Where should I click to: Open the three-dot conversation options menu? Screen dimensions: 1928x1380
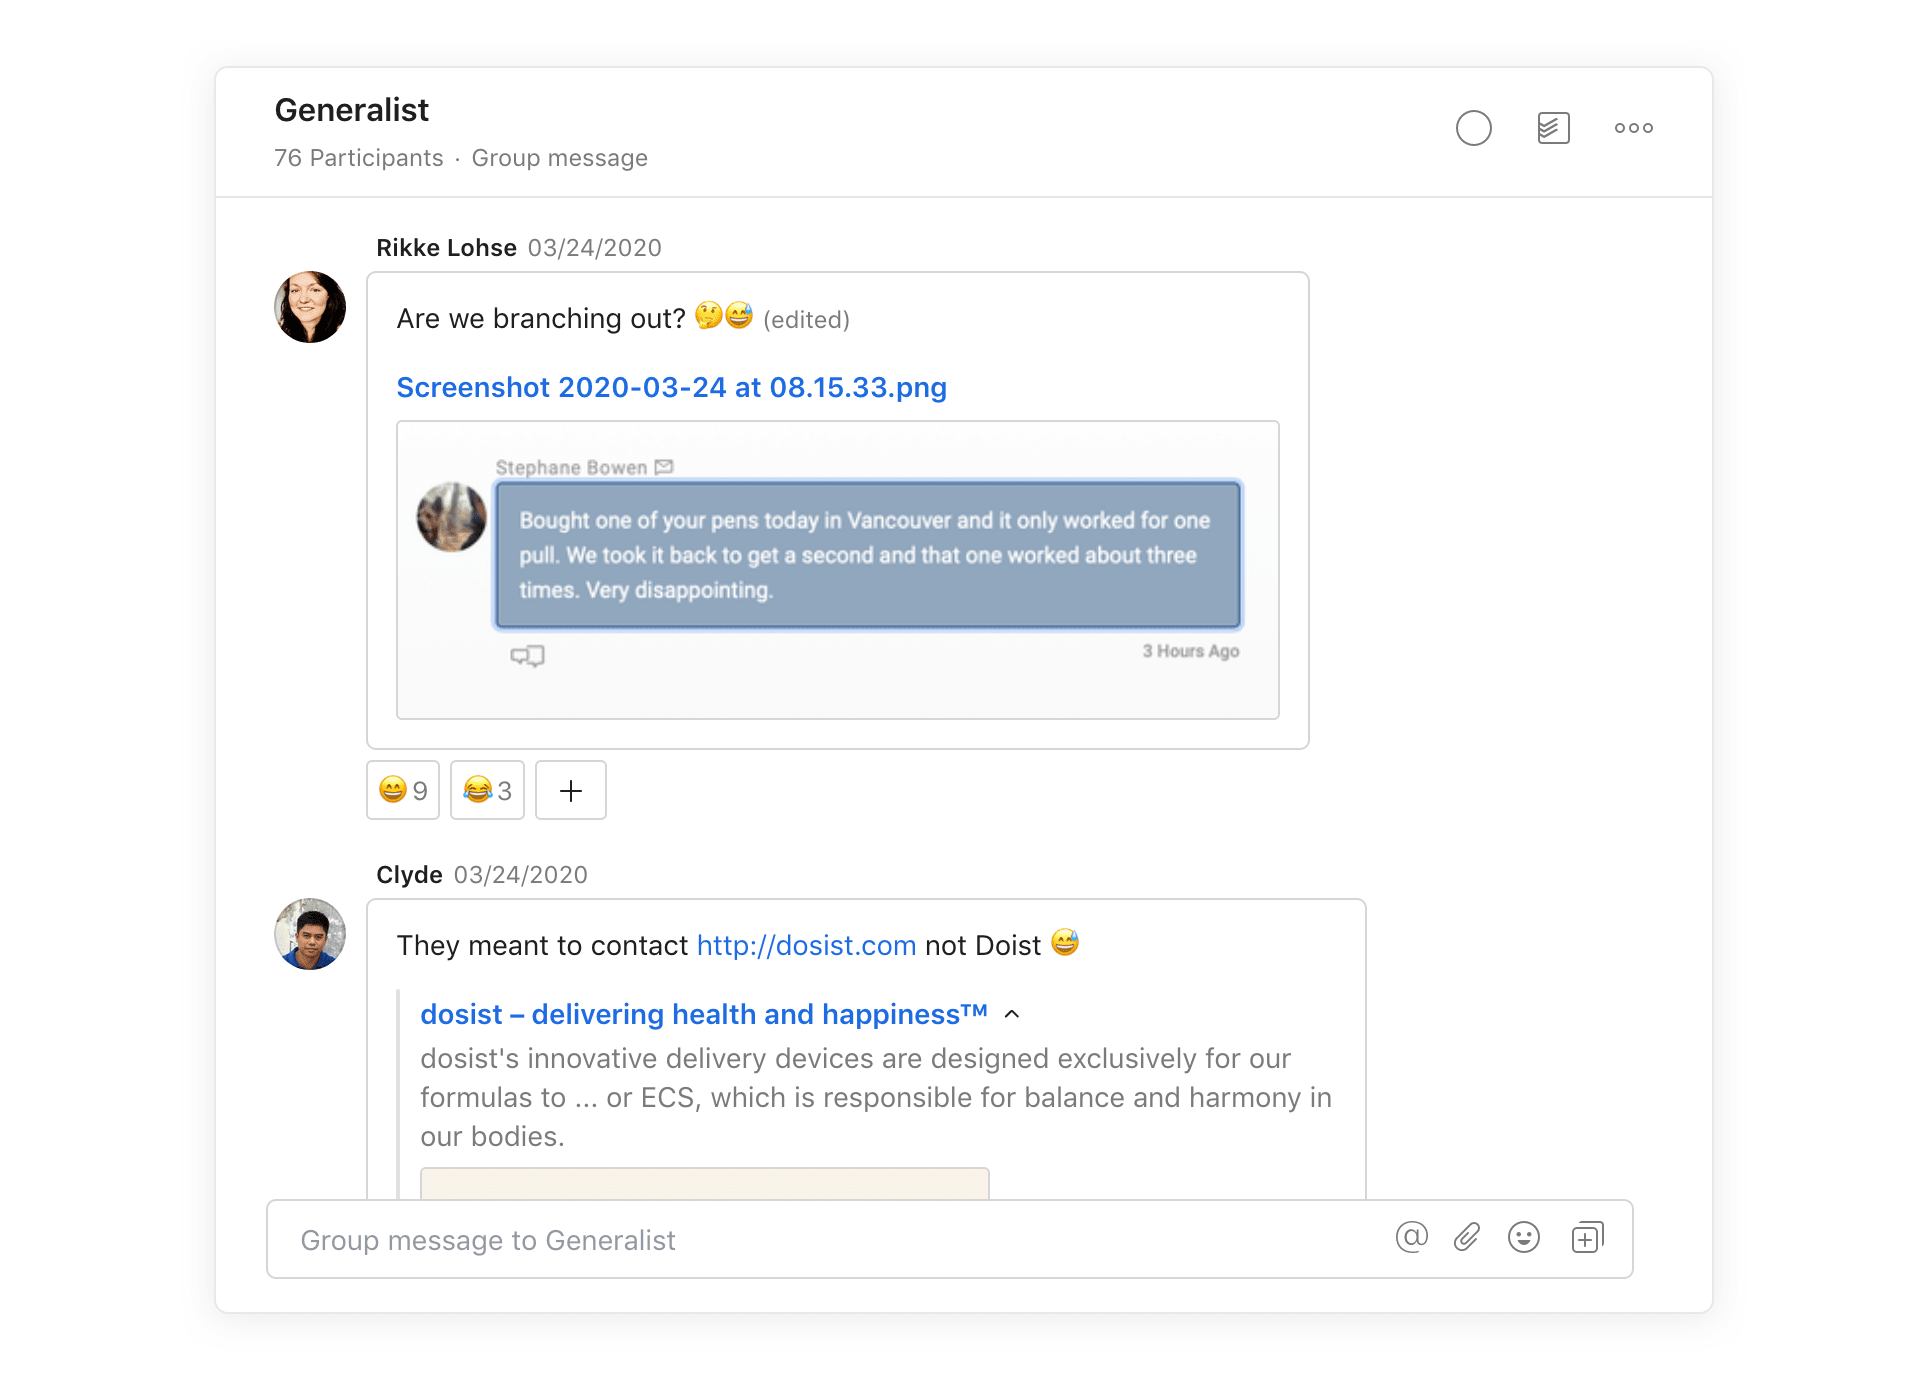click(1633, 128)
